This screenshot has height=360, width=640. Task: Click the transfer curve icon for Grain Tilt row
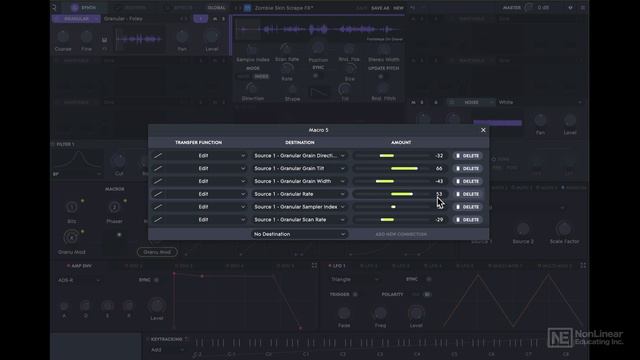click(158, 168)
